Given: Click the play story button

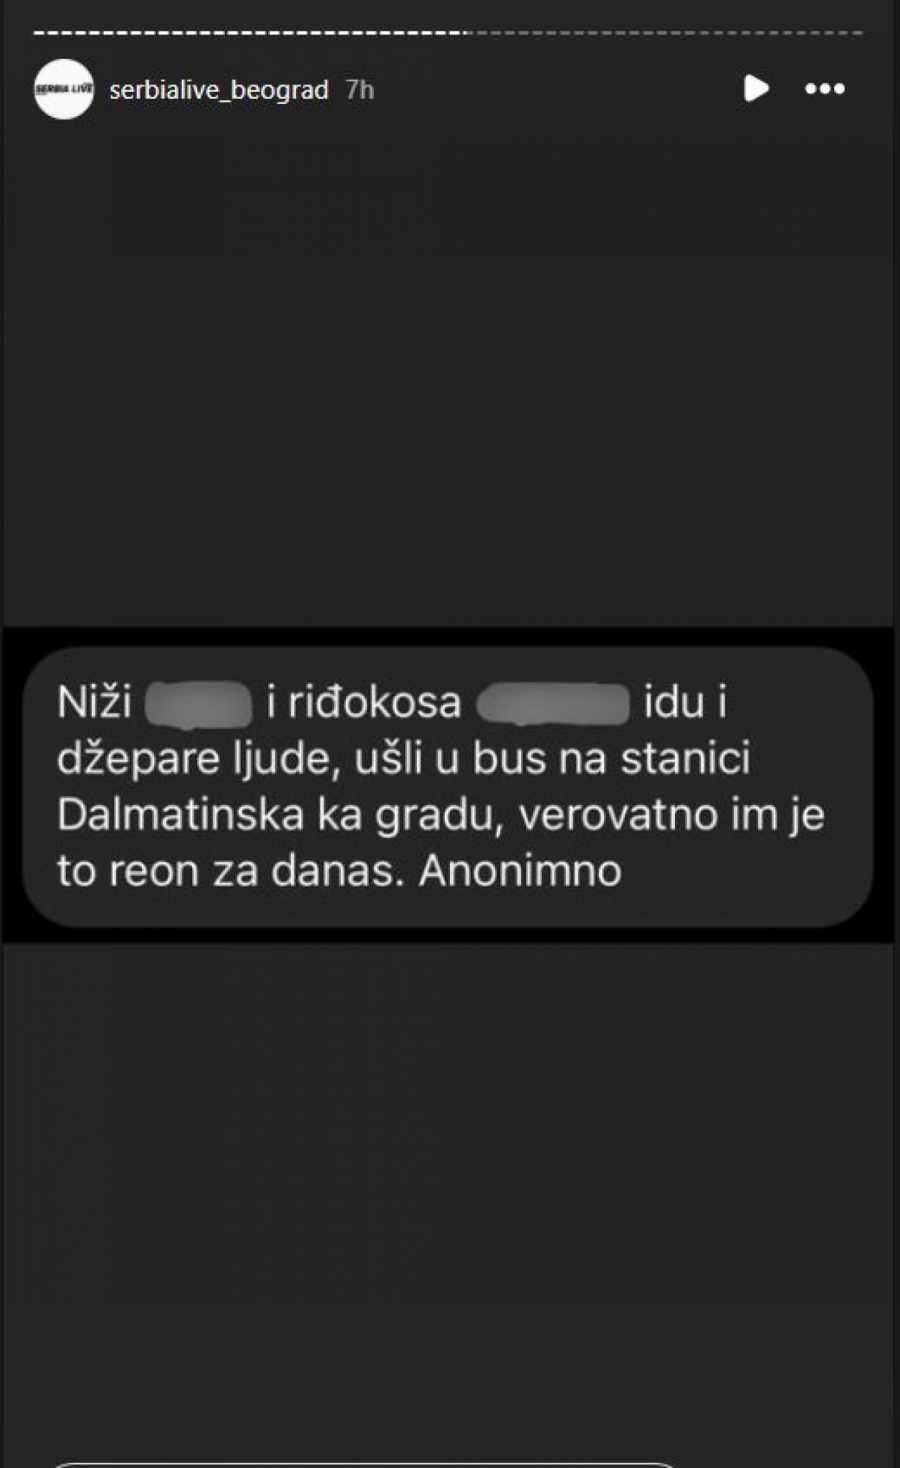Looking at the screenshot, I should point(757,89).
